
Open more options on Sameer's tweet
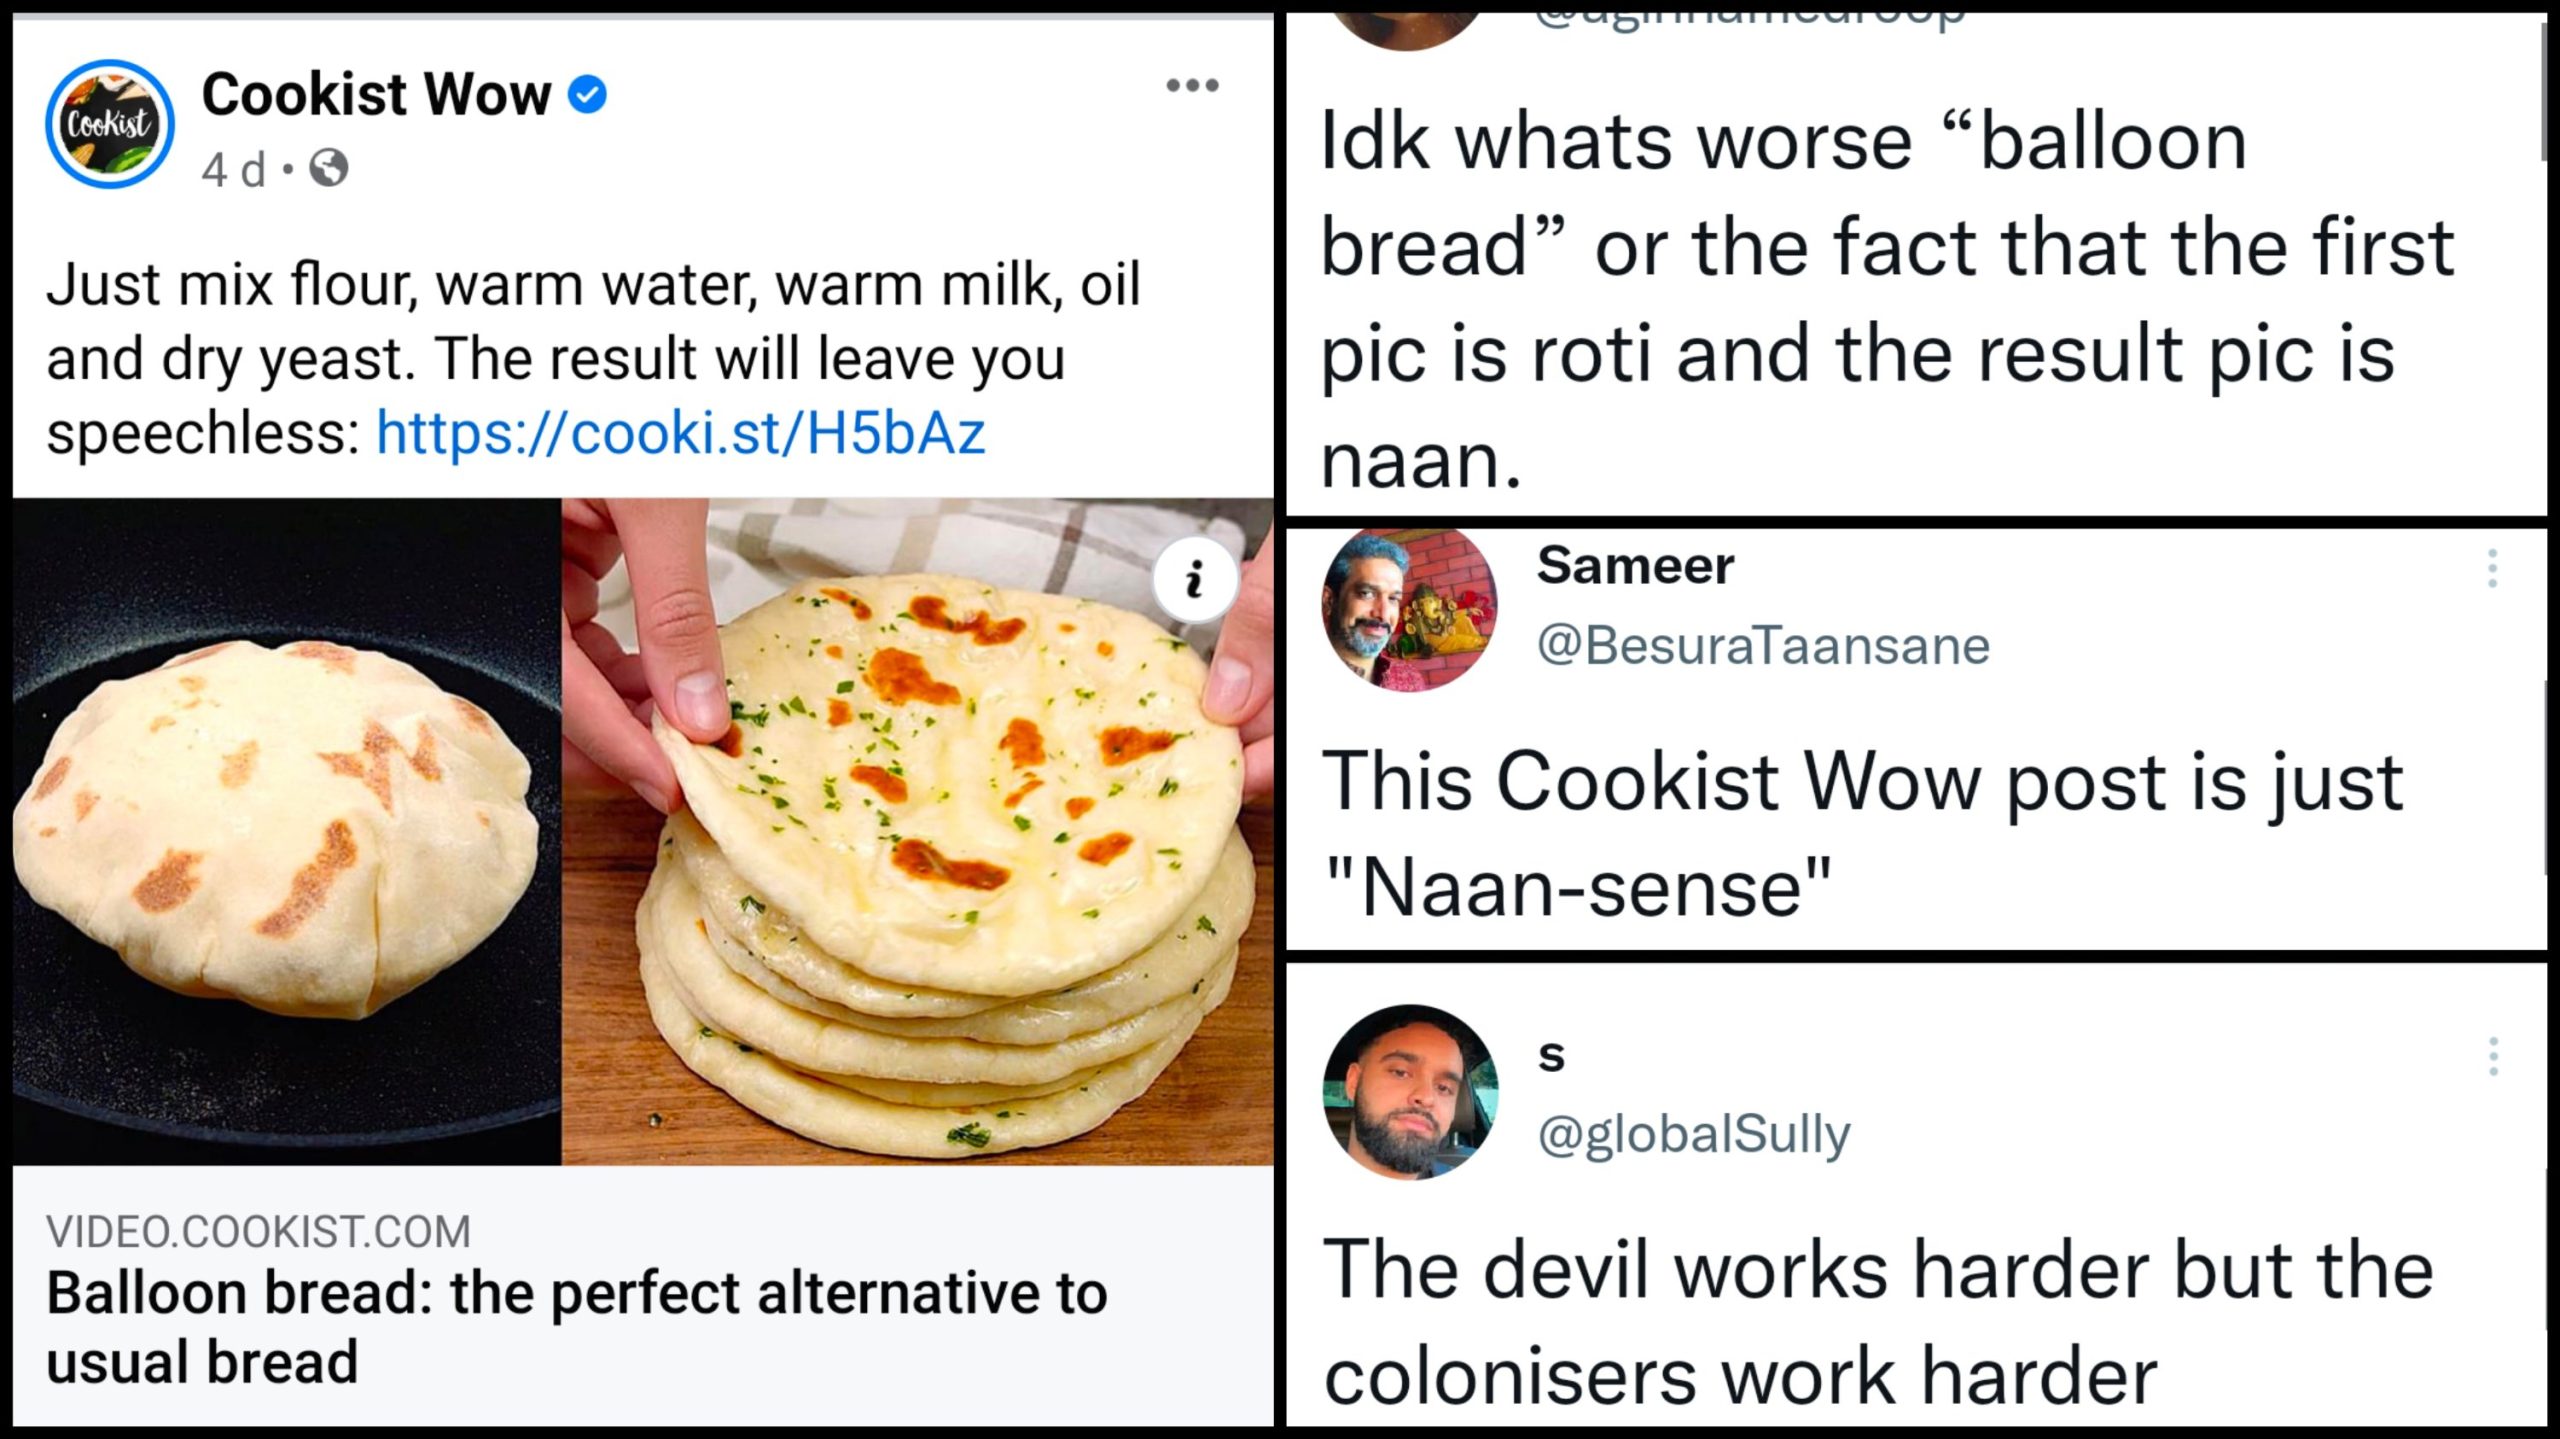(x=2492, y=568)
